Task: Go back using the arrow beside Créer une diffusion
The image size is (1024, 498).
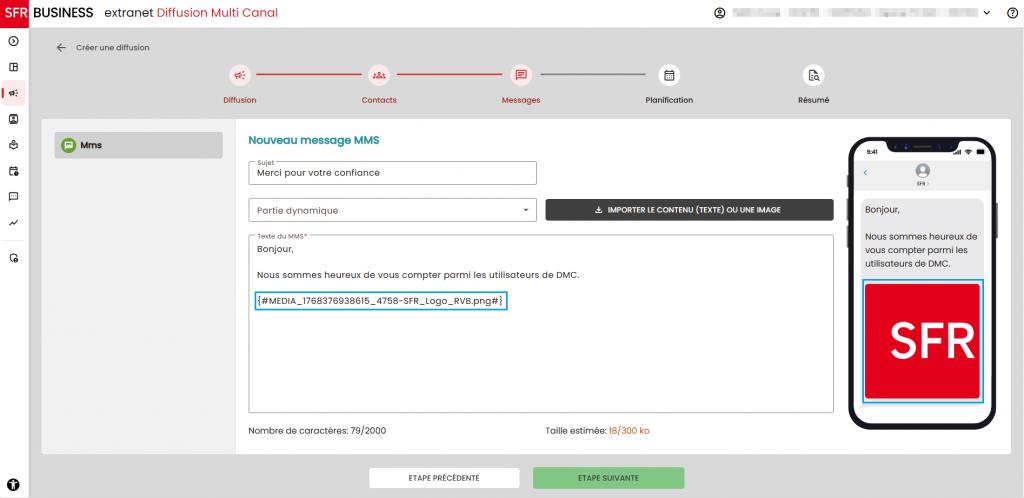Action: click(61, 47)
